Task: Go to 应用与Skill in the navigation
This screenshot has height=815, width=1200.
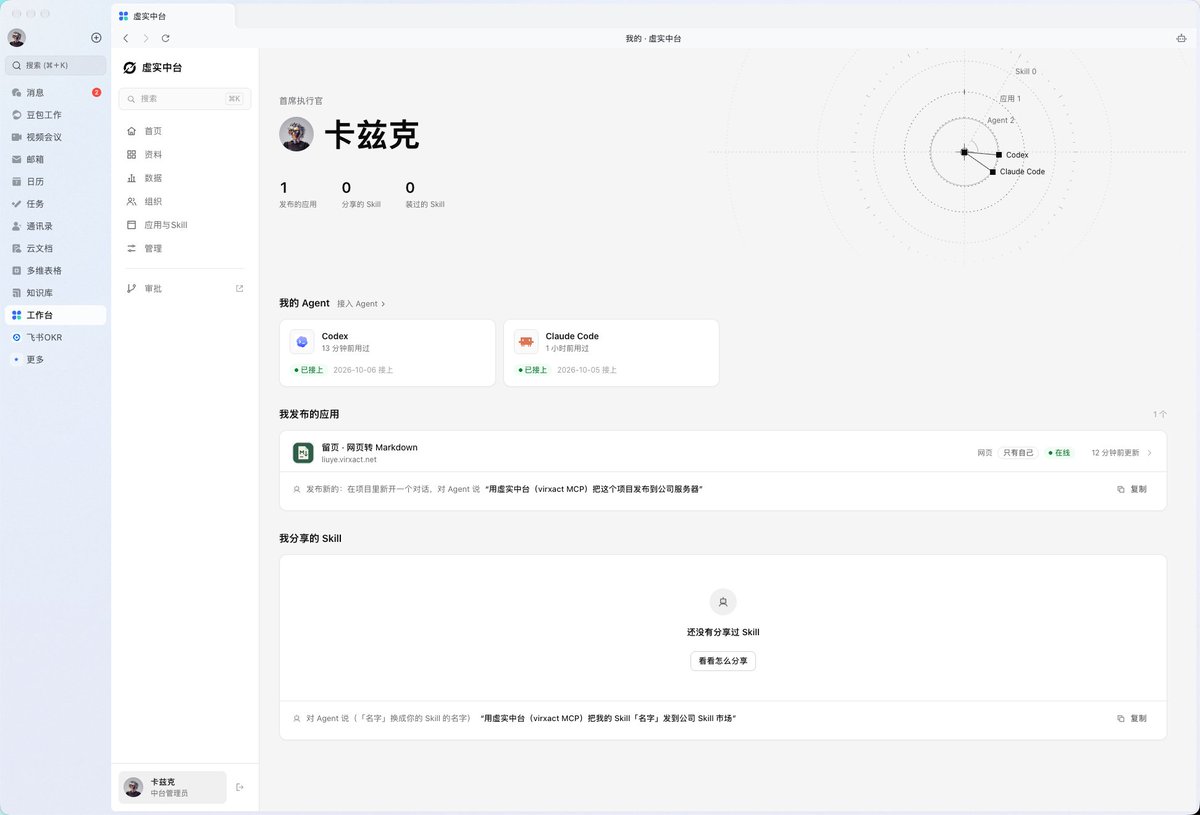Action: pyautogui.click(x=185, y=225)
